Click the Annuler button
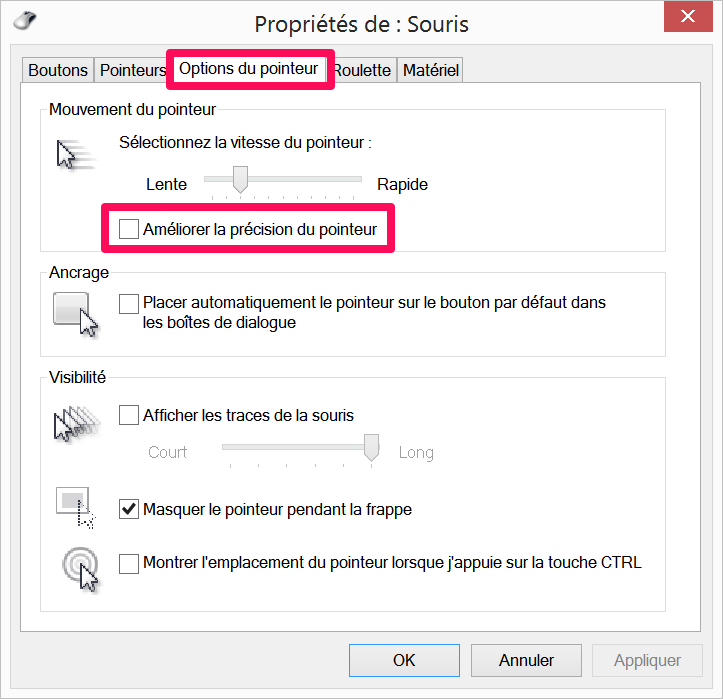Screen dimensions: 723x699 point(526,660)
